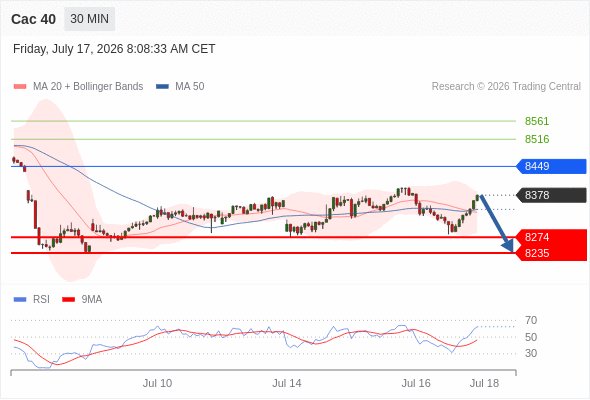Click the Jul 14 date axis label

point(287,383)
